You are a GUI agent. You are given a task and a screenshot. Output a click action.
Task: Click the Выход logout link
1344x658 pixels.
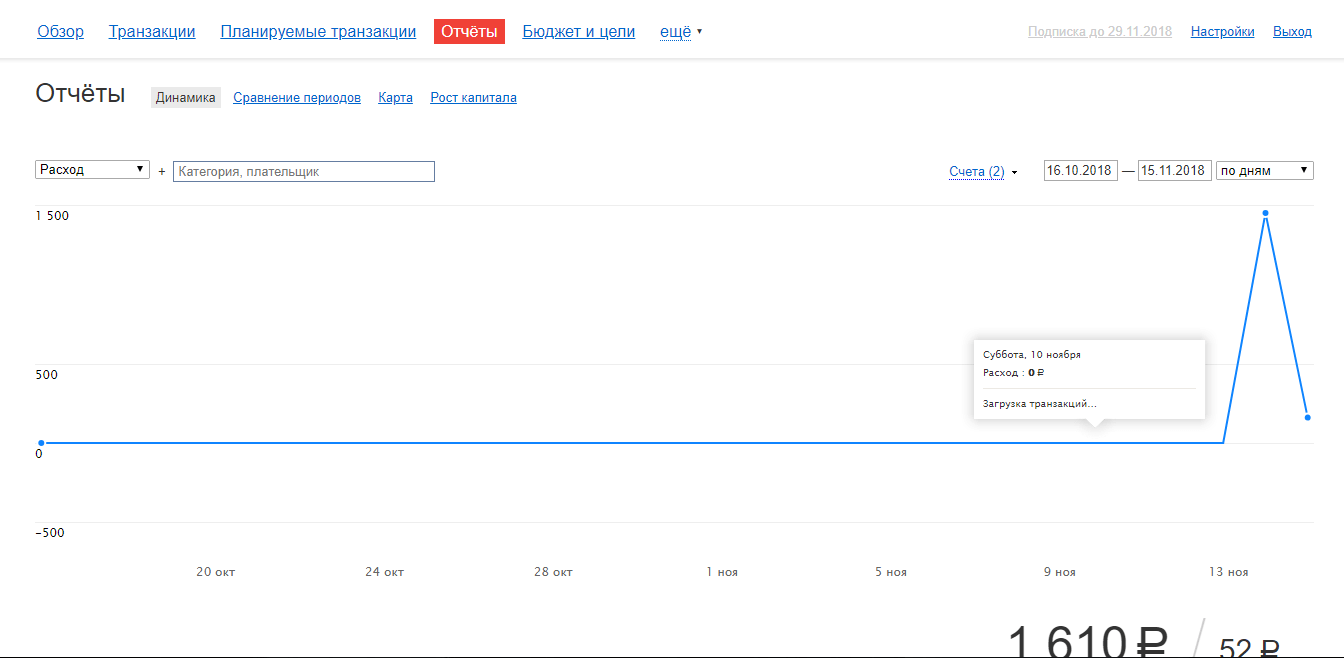pyautogui.click(x=1292, y=32)
